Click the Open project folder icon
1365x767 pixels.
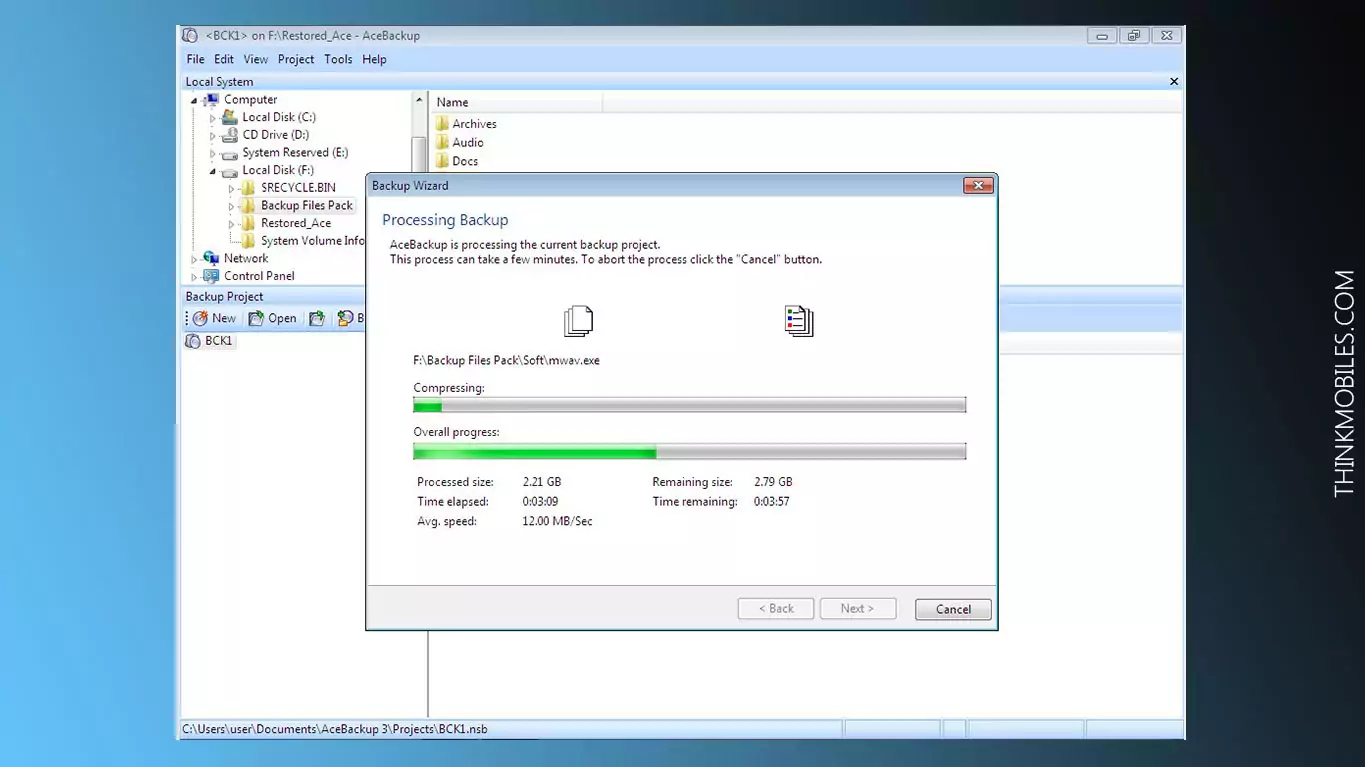[256, 318]
